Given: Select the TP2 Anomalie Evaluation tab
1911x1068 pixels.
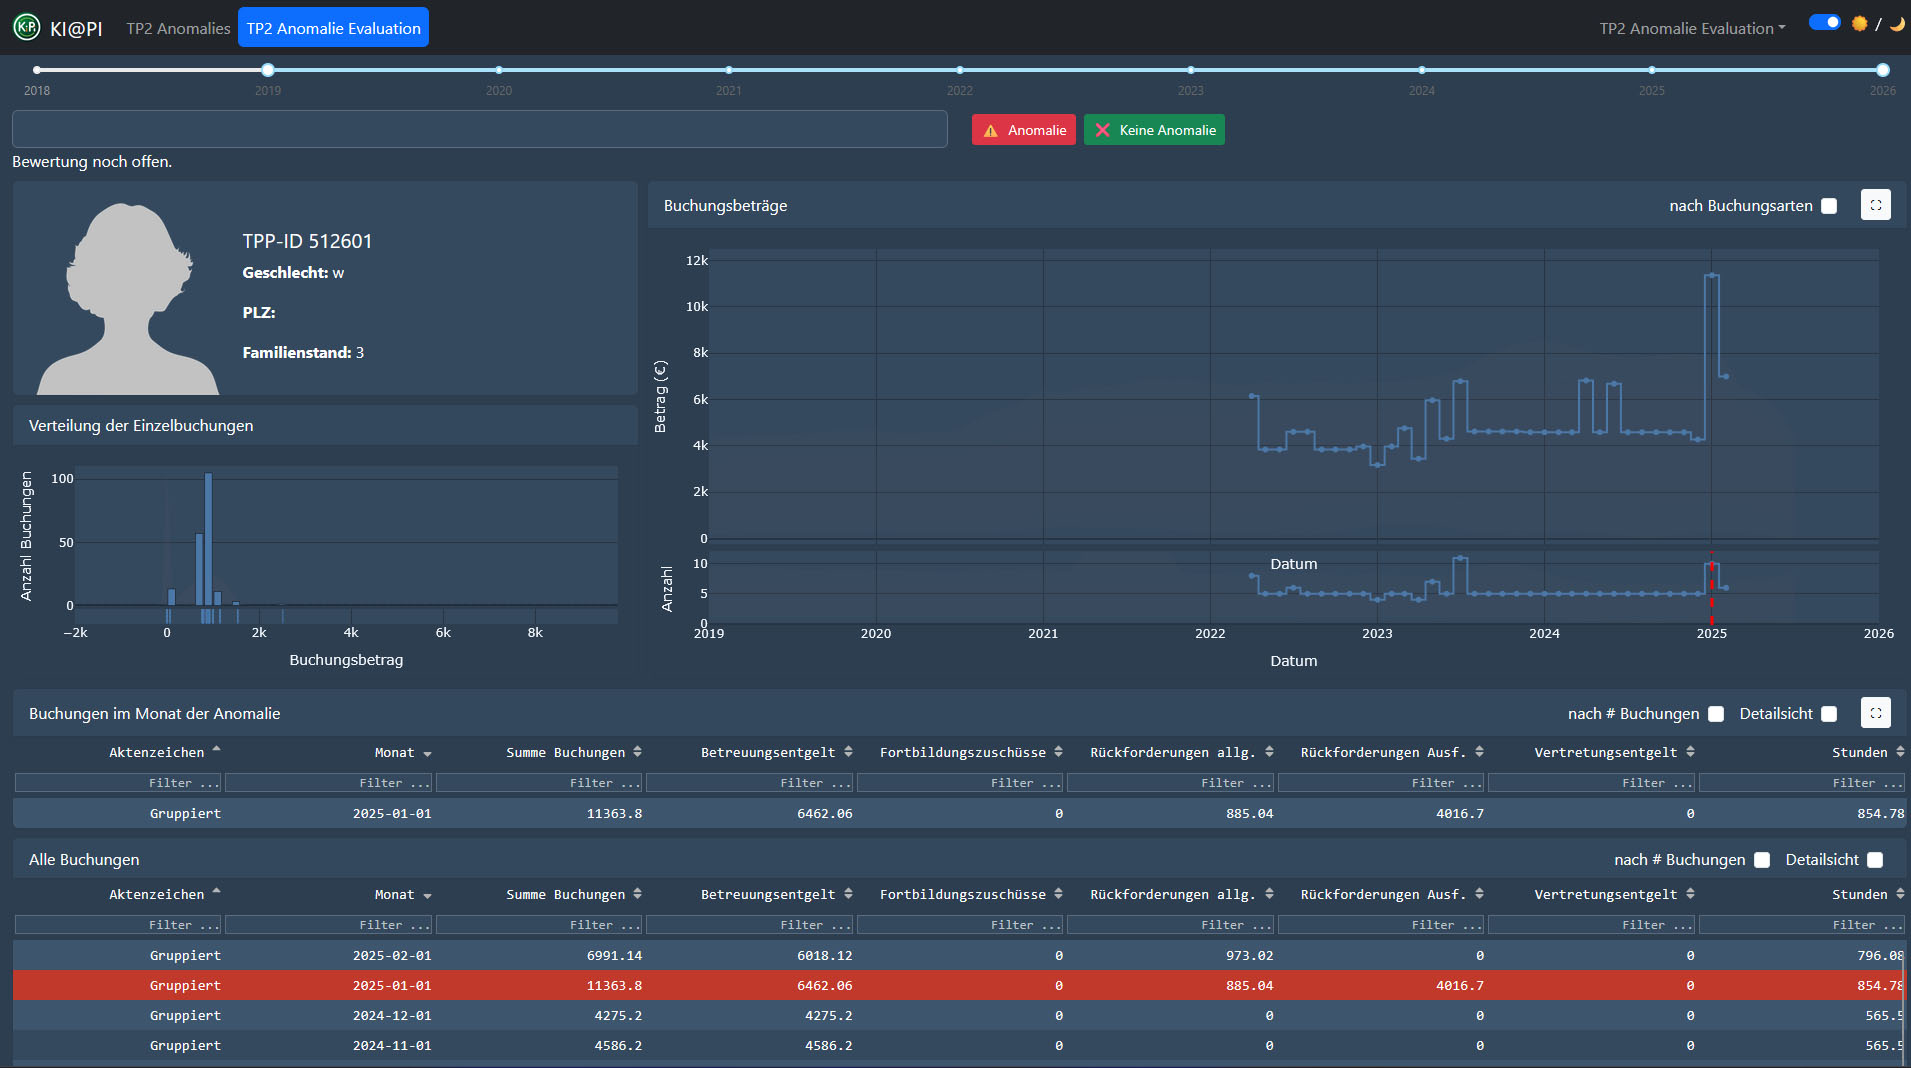Looking at the screenshot, I should (x=333, y=28).
